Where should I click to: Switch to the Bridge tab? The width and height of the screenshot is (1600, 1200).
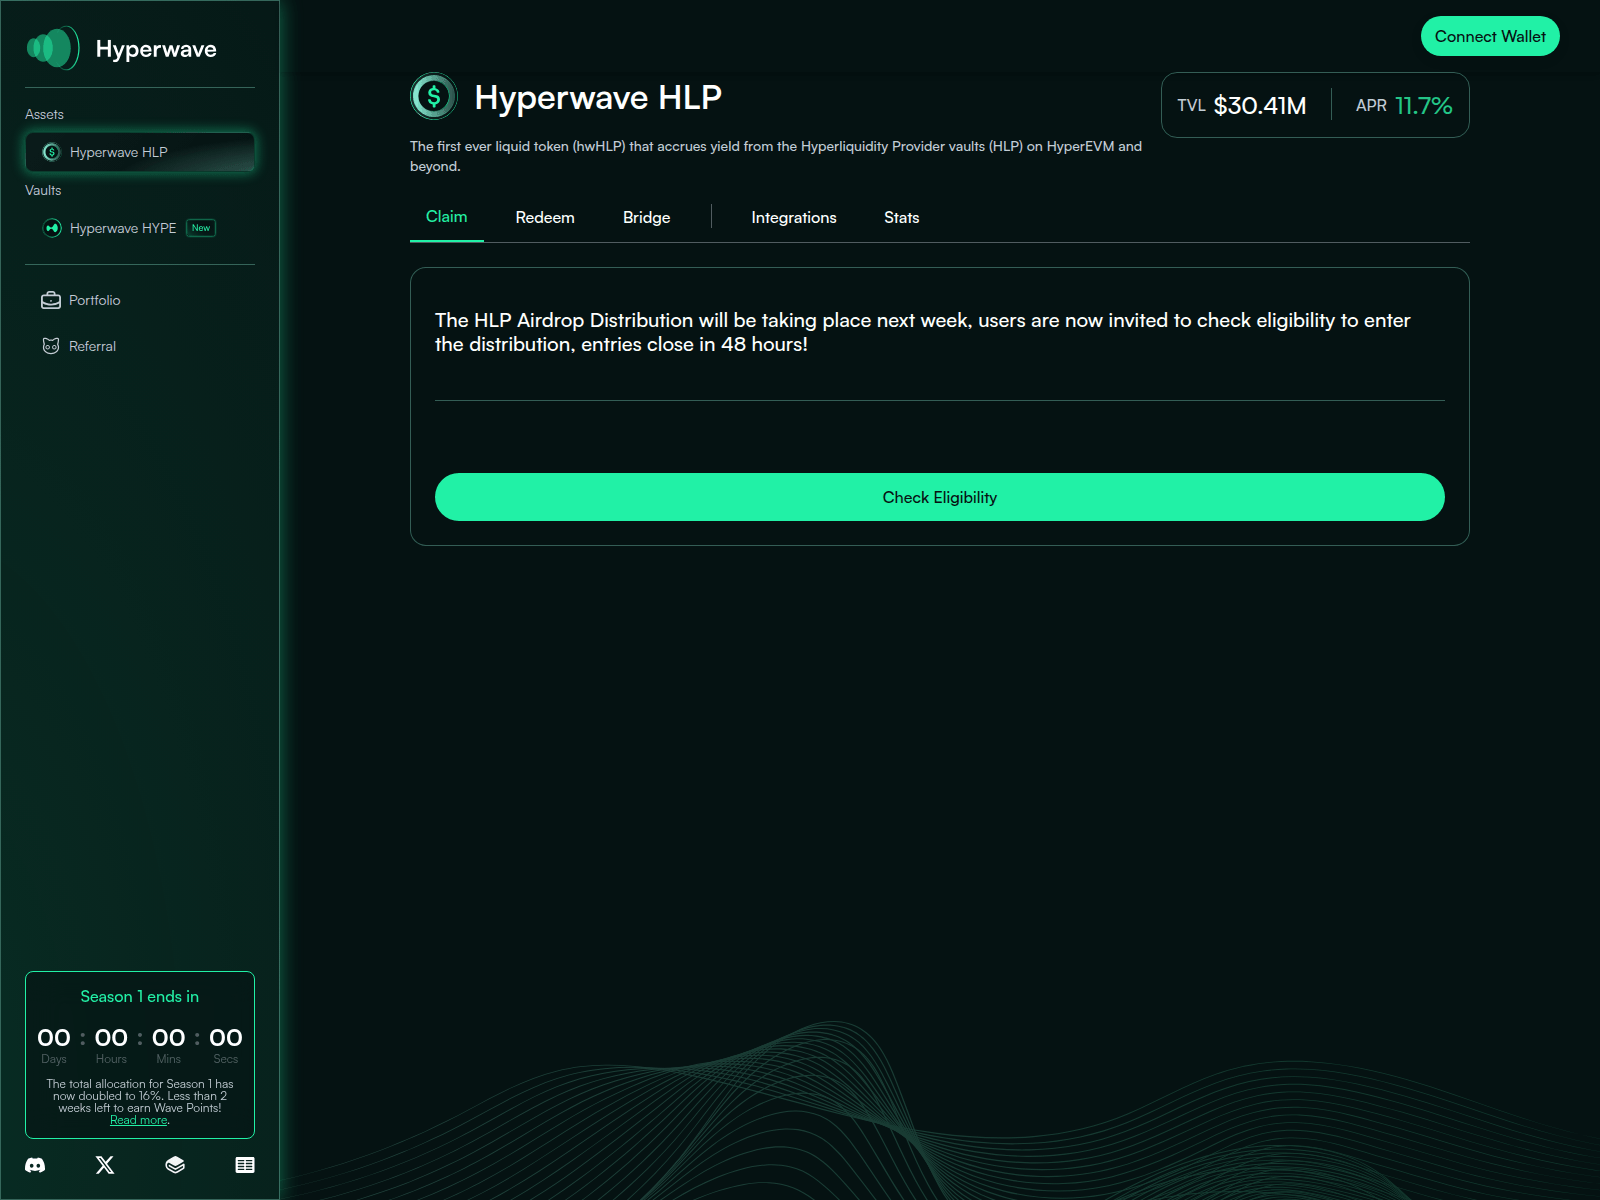pos(646,217)
